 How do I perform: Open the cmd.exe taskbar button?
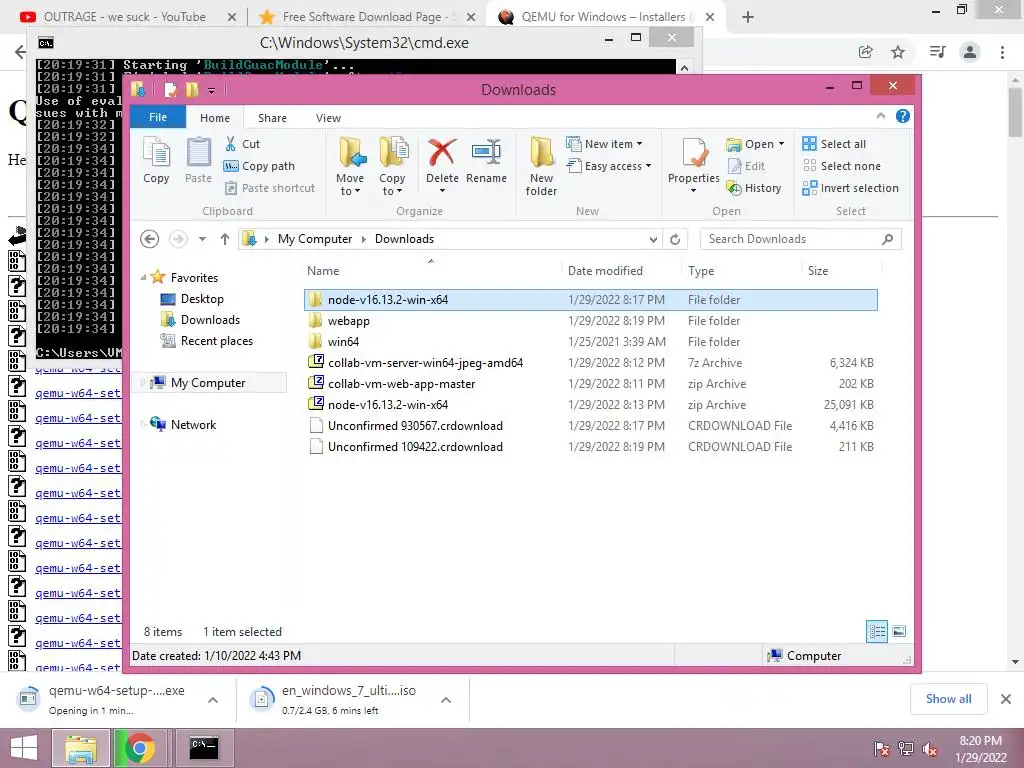click(x=204, y=748)
